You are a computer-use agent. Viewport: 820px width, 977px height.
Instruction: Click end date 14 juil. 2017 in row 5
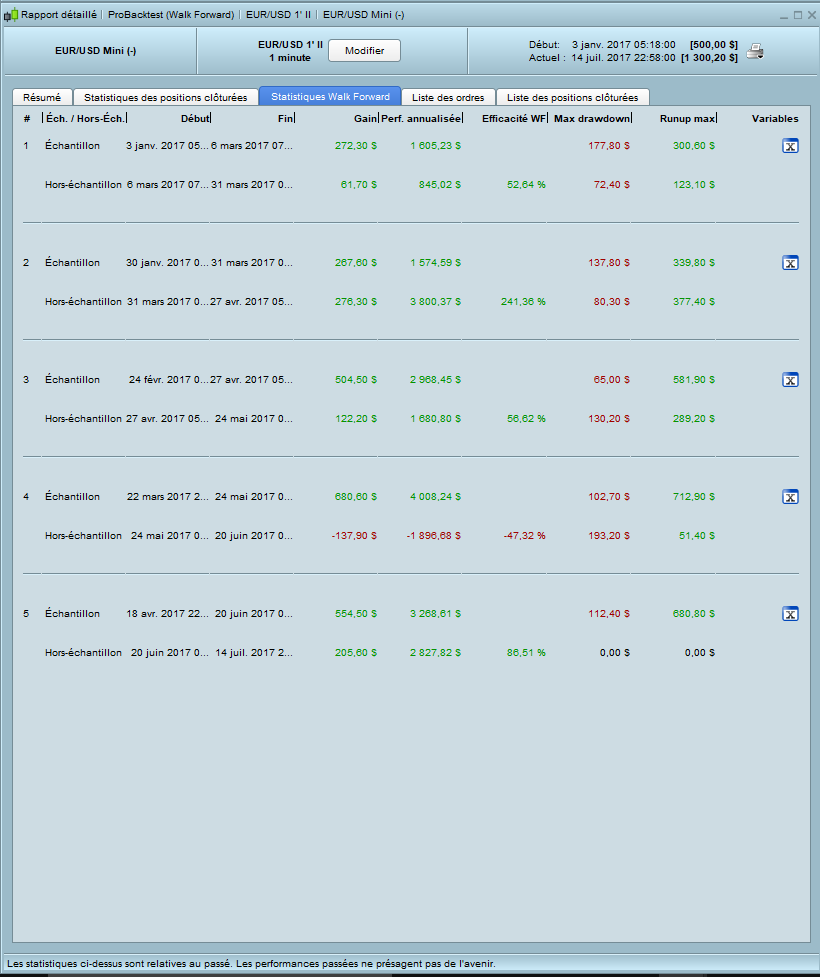pyautogui.click(x=254, y=653)
